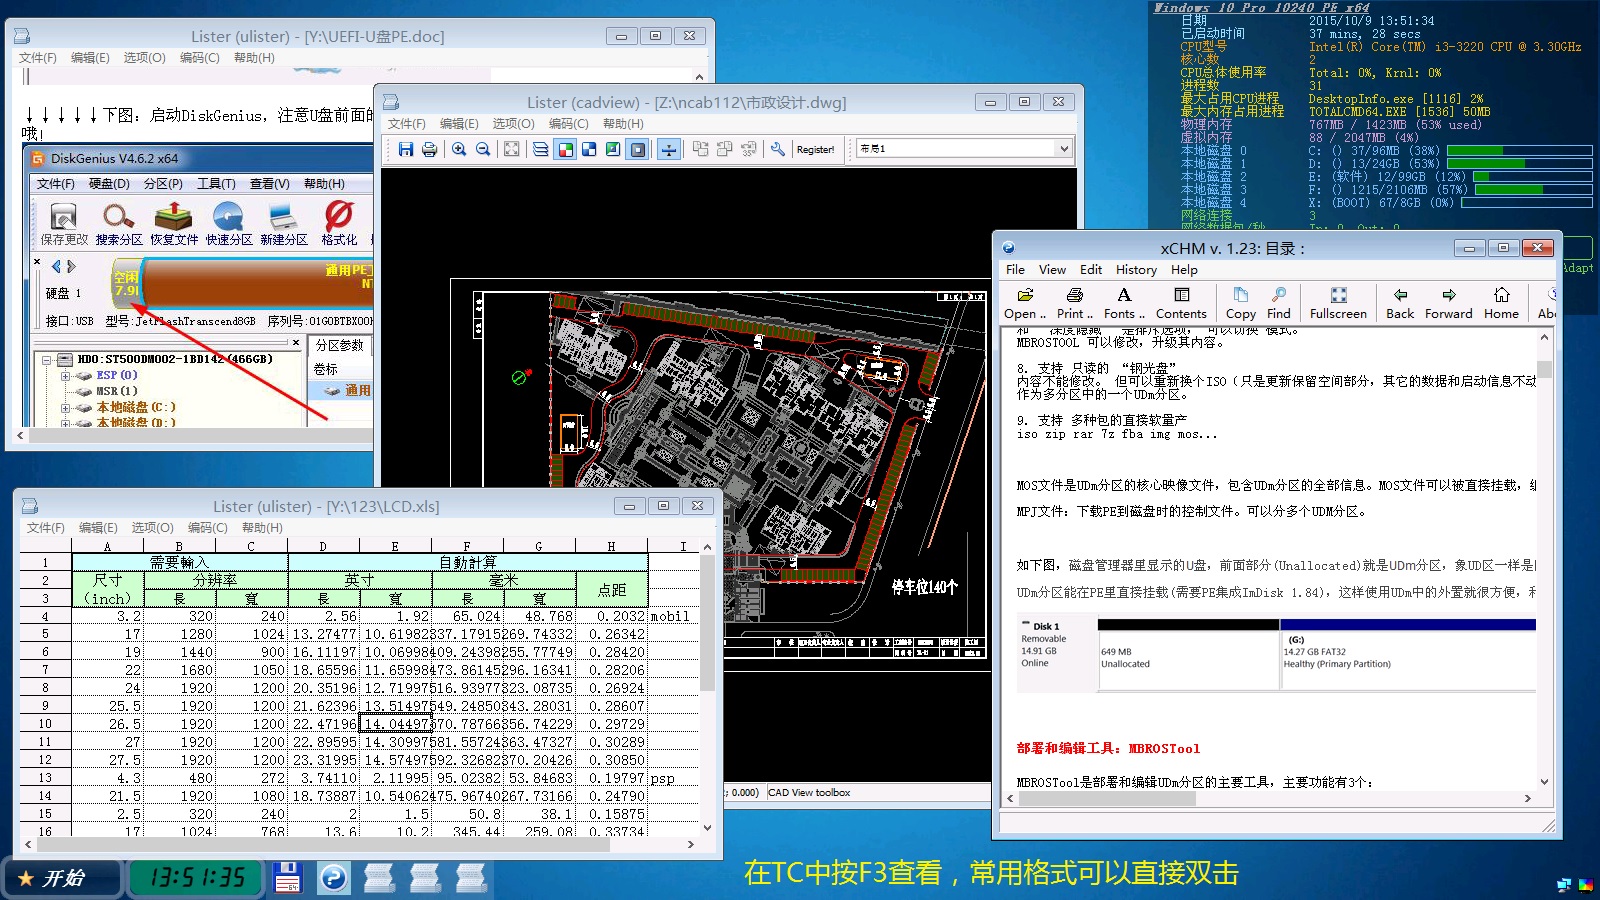Click the Zoom In magnifier in cadview
This screenshot has width=1600, height=900.
459,149
